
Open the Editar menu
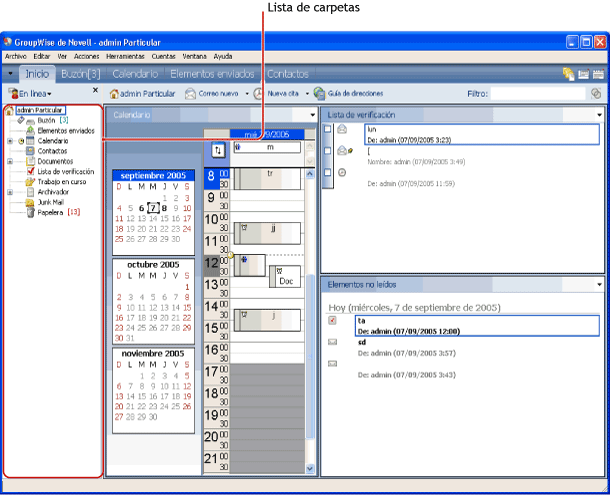coord(42,56)
